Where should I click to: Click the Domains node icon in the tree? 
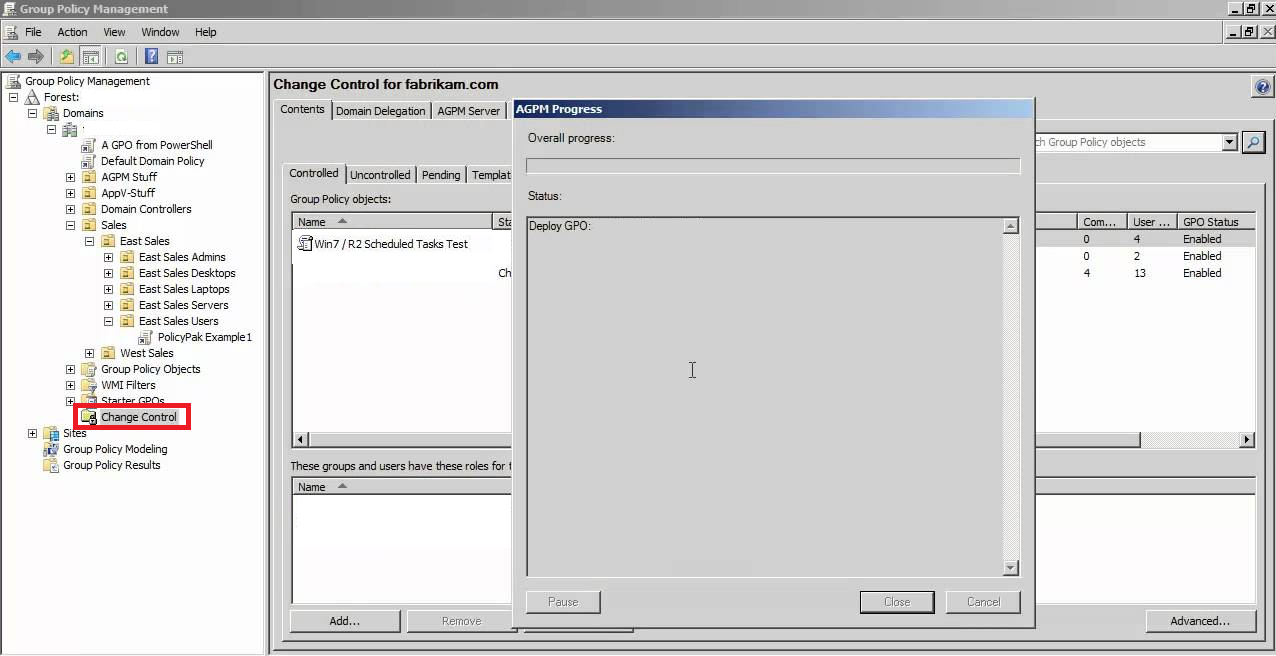click(x=51, y=113)
